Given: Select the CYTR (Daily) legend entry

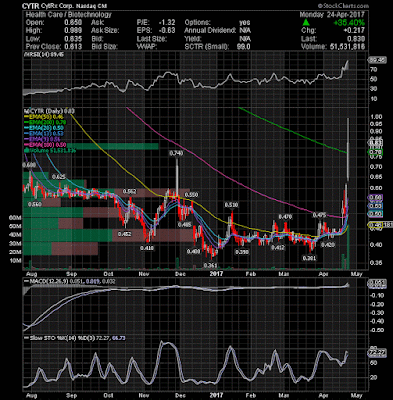Looking at the screenshot, I should pyautogui.click(x=48, y=111).
